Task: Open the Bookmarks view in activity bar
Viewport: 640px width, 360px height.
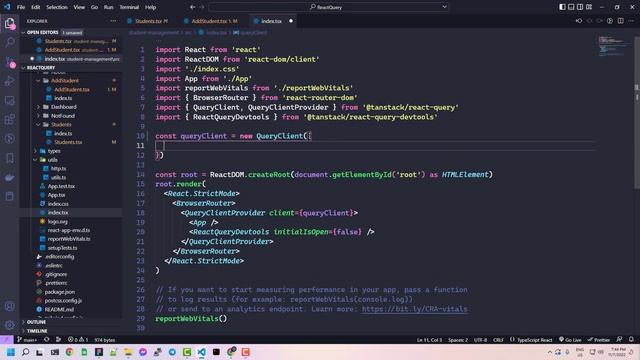Action: click(x=9, y=158)
